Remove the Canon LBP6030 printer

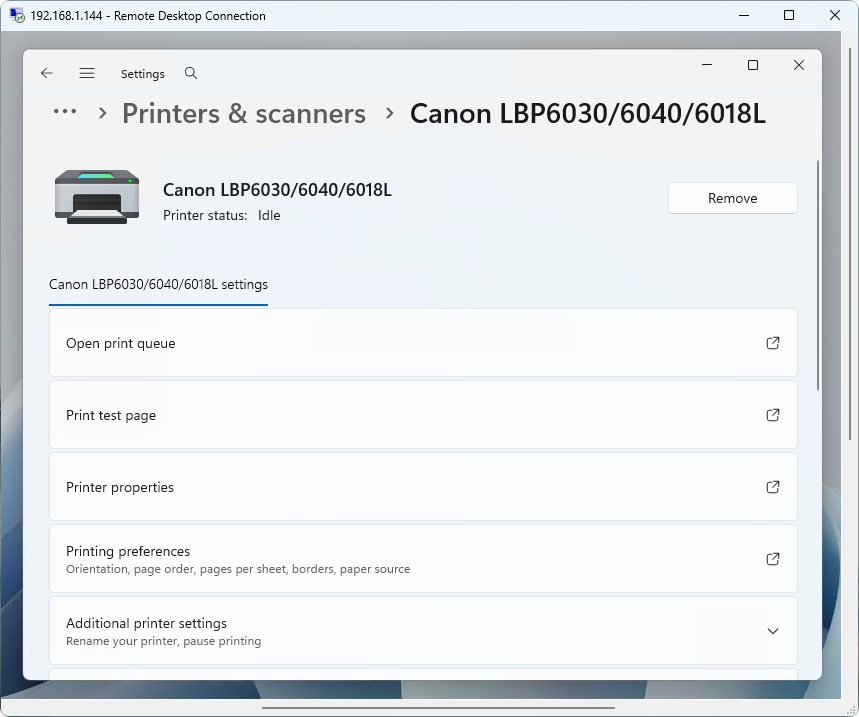732,198
